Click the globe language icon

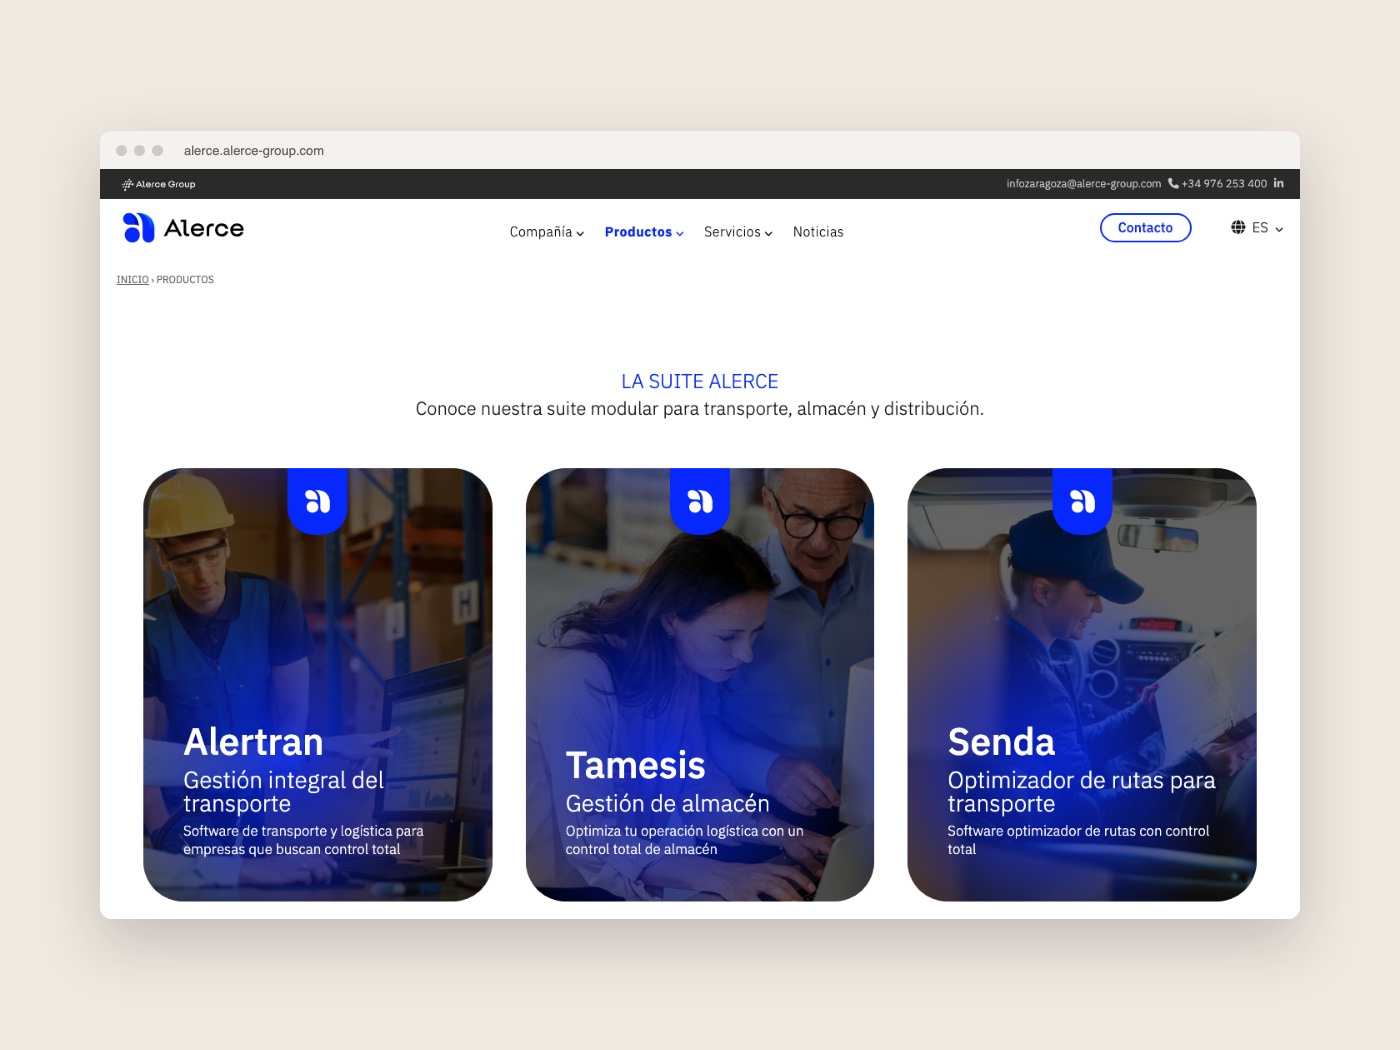click(1238, 227)
